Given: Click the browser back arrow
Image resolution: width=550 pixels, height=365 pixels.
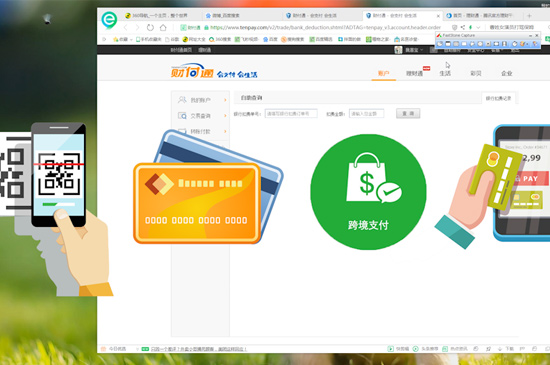Looking at the screenshot, I should (126, 27).
